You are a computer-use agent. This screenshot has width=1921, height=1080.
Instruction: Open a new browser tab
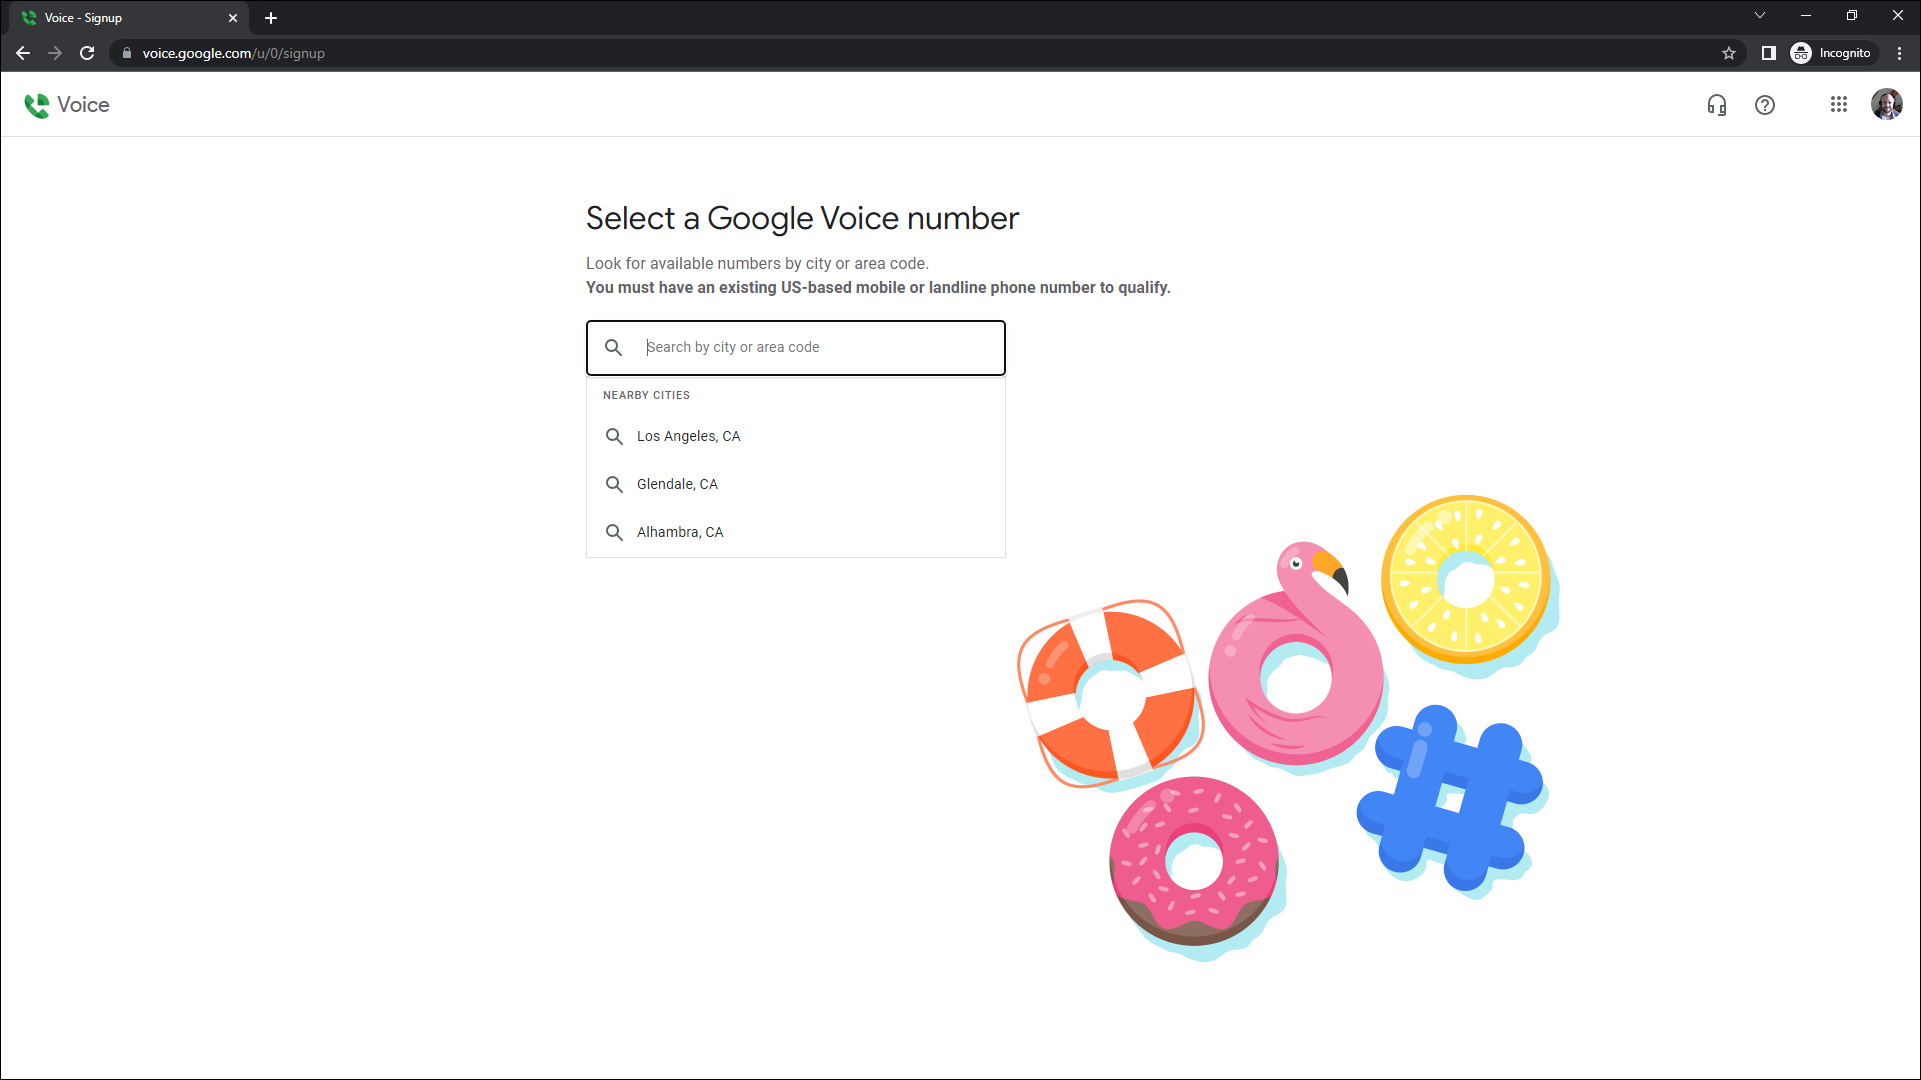click(x=271, y=18)
